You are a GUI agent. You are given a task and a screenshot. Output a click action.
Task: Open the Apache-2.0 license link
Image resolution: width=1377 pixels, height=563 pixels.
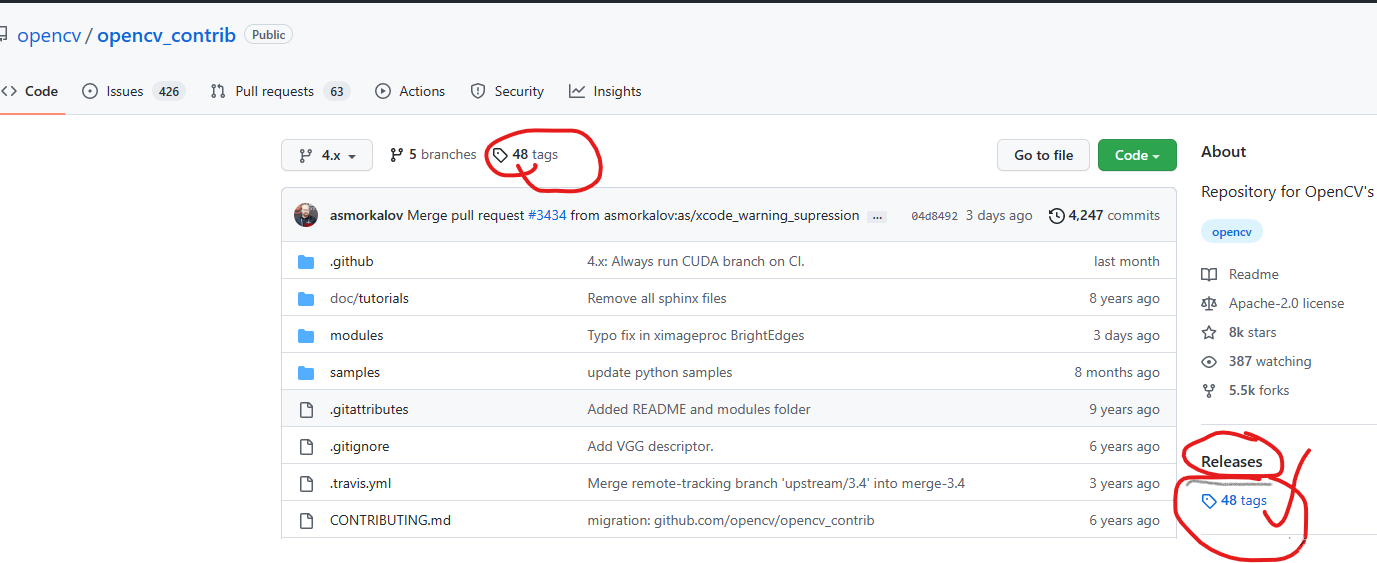click(1286, 303)
